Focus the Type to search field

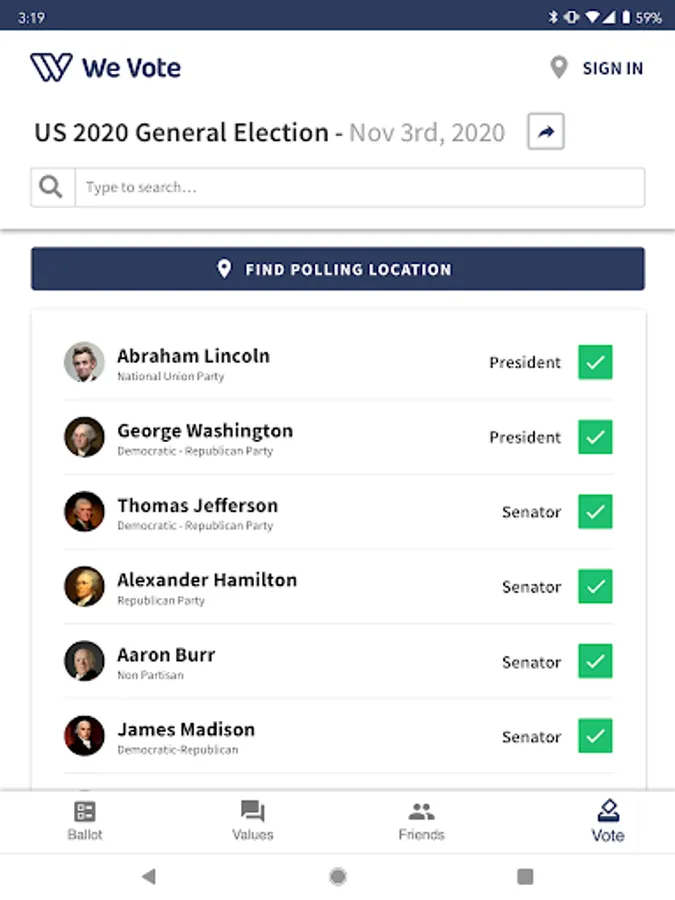(x=358, y=187)
